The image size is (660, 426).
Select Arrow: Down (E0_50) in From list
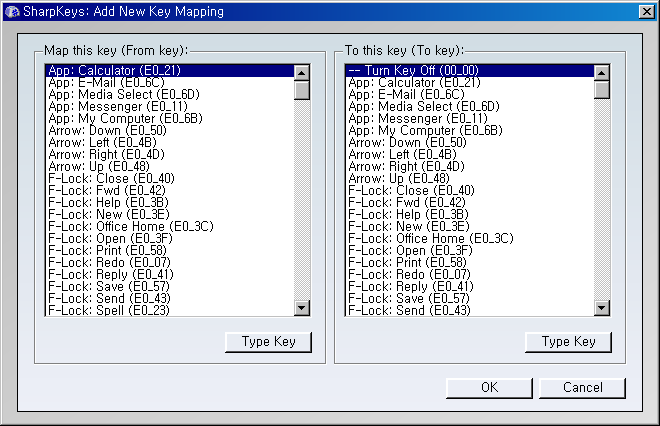coord(169,130)
